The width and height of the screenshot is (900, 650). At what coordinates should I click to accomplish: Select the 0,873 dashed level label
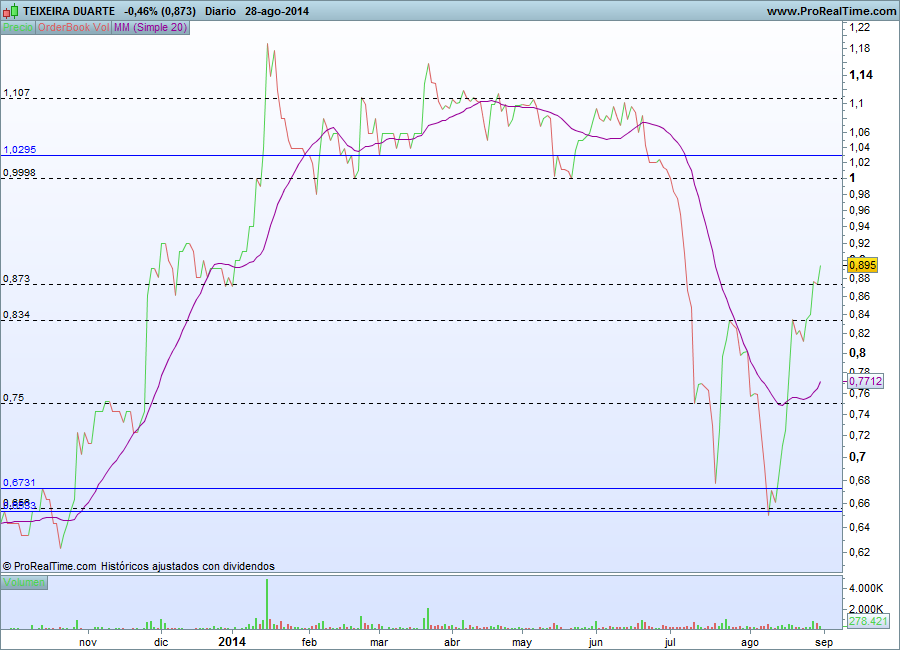[17, 278]
